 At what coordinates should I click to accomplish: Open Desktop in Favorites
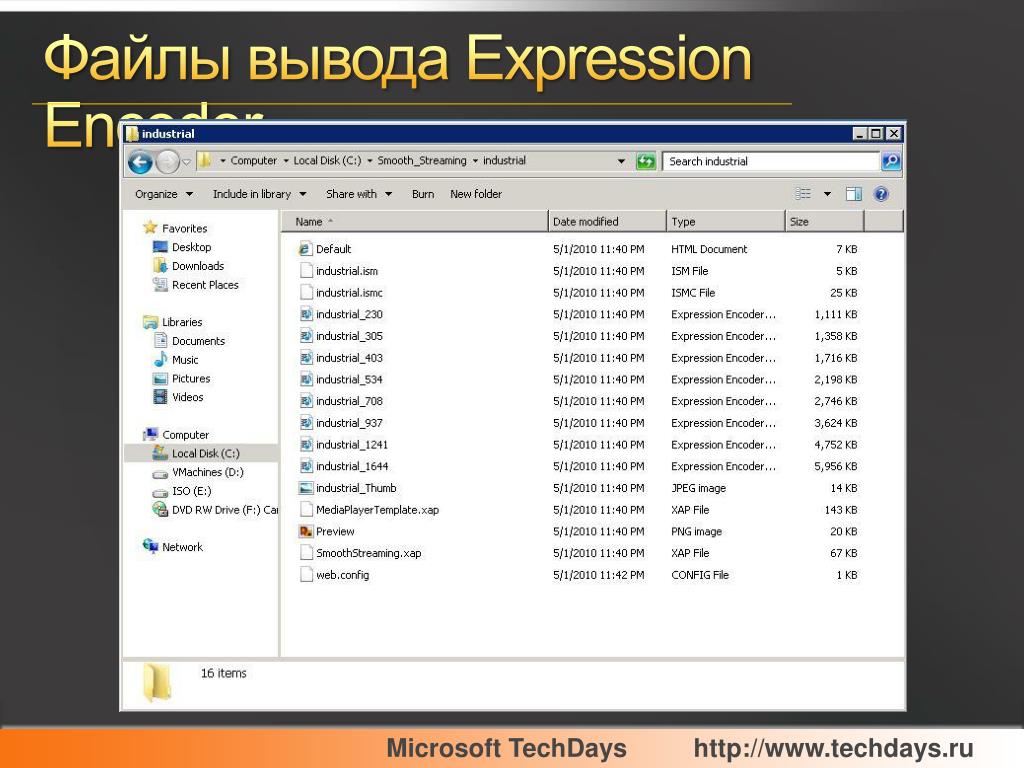(x=191, y=247)
